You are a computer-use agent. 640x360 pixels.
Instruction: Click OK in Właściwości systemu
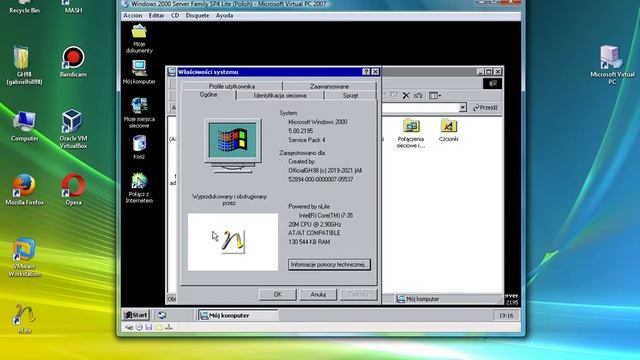point(278,294)
